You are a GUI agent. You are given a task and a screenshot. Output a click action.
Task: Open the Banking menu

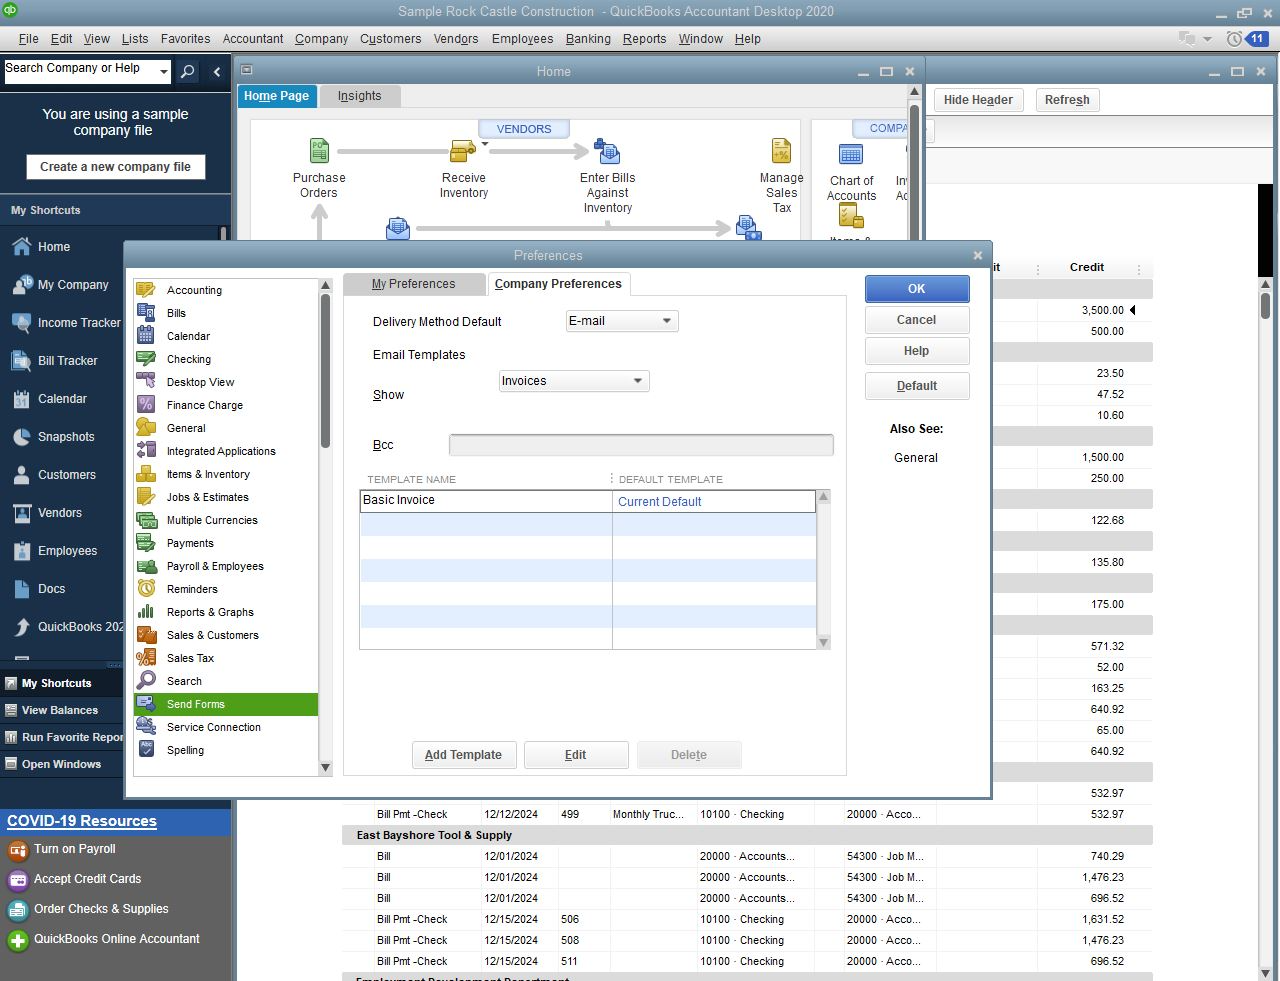click(588, 39)
